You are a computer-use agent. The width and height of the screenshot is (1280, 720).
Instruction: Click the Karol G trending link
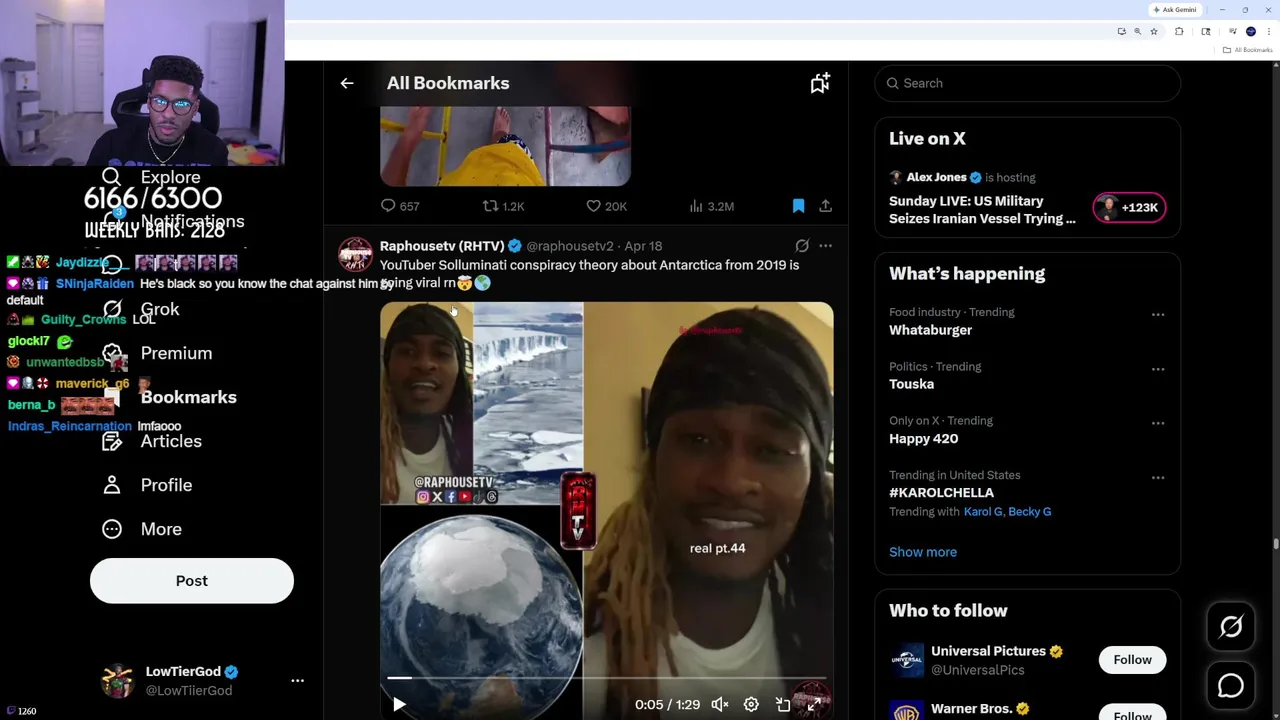[x=983, y=512]
